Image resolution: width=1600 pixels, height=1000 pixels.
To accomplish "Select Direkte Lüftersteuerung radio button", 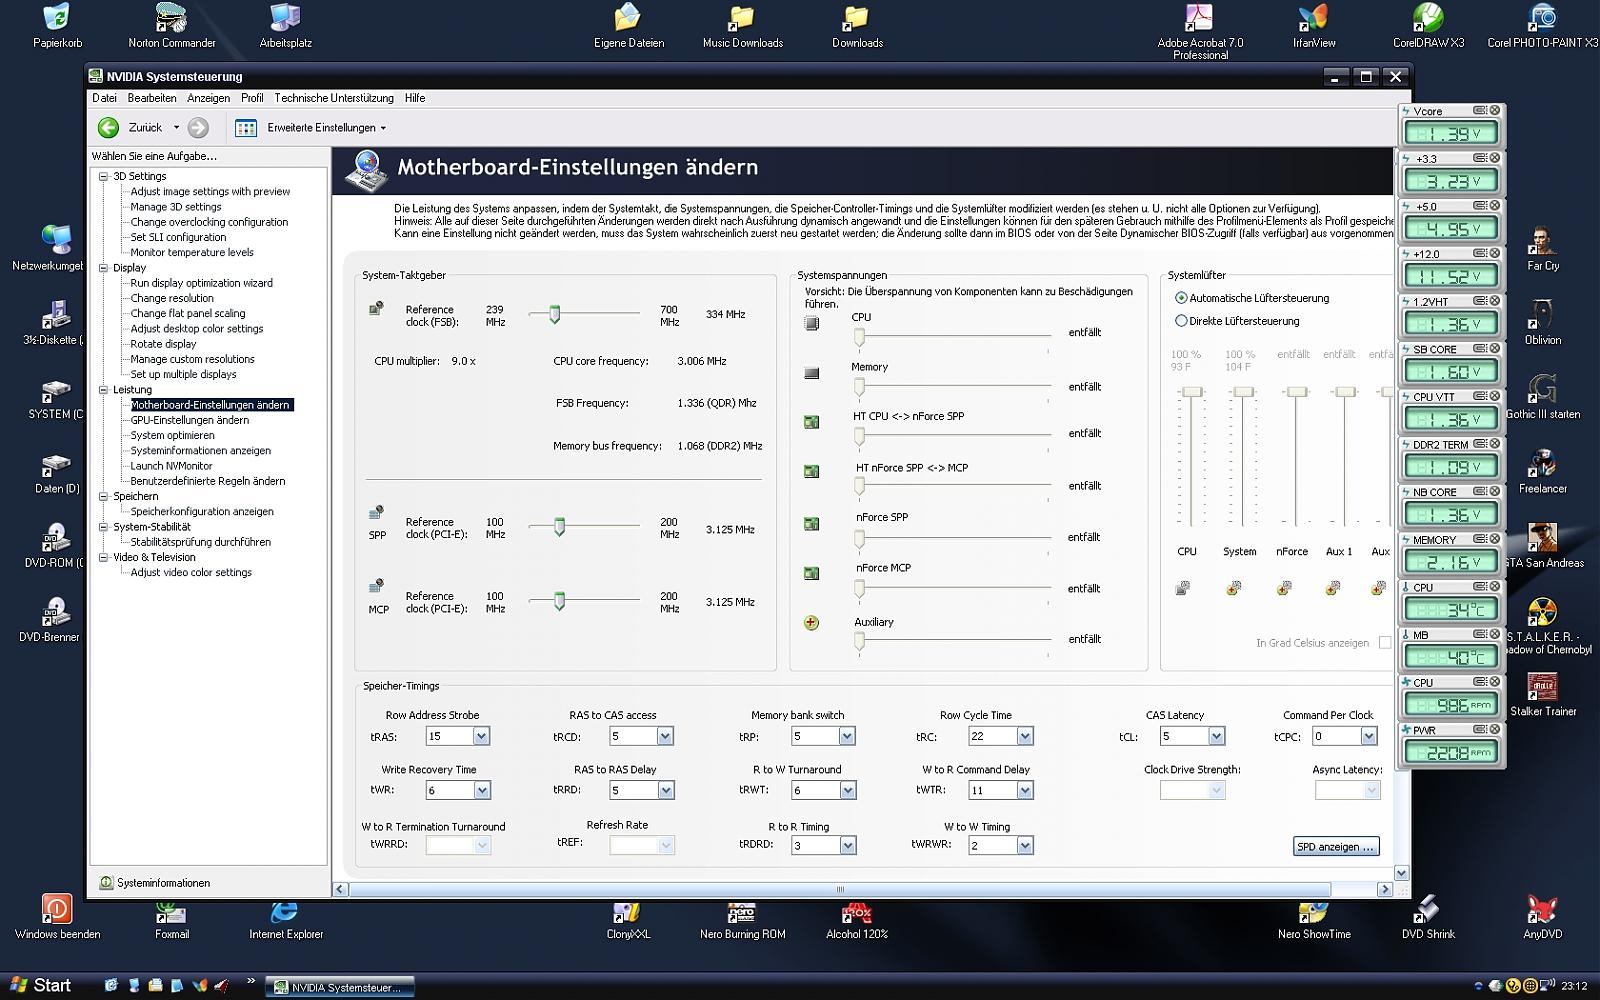I will [x=1181, y=321].
